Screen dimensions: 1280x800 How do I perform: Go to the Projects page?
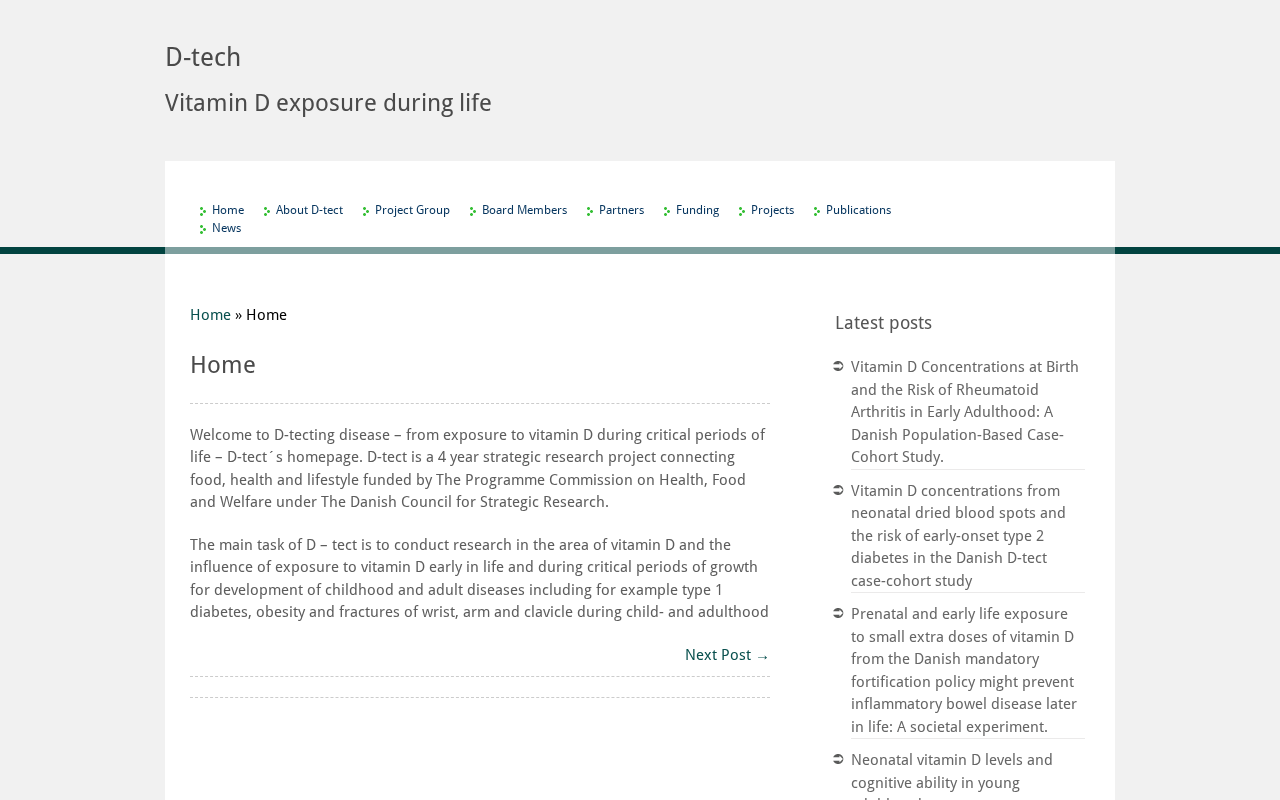click(x=772, y=211)
